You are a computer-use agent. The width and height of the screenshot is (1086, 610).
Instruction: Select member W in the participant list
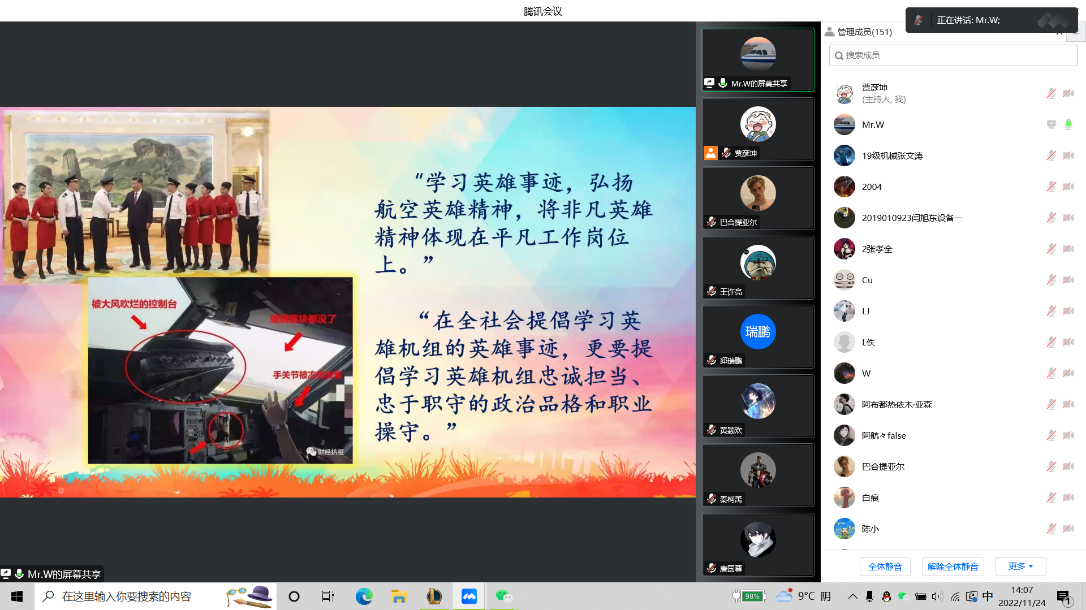[866, 373]
